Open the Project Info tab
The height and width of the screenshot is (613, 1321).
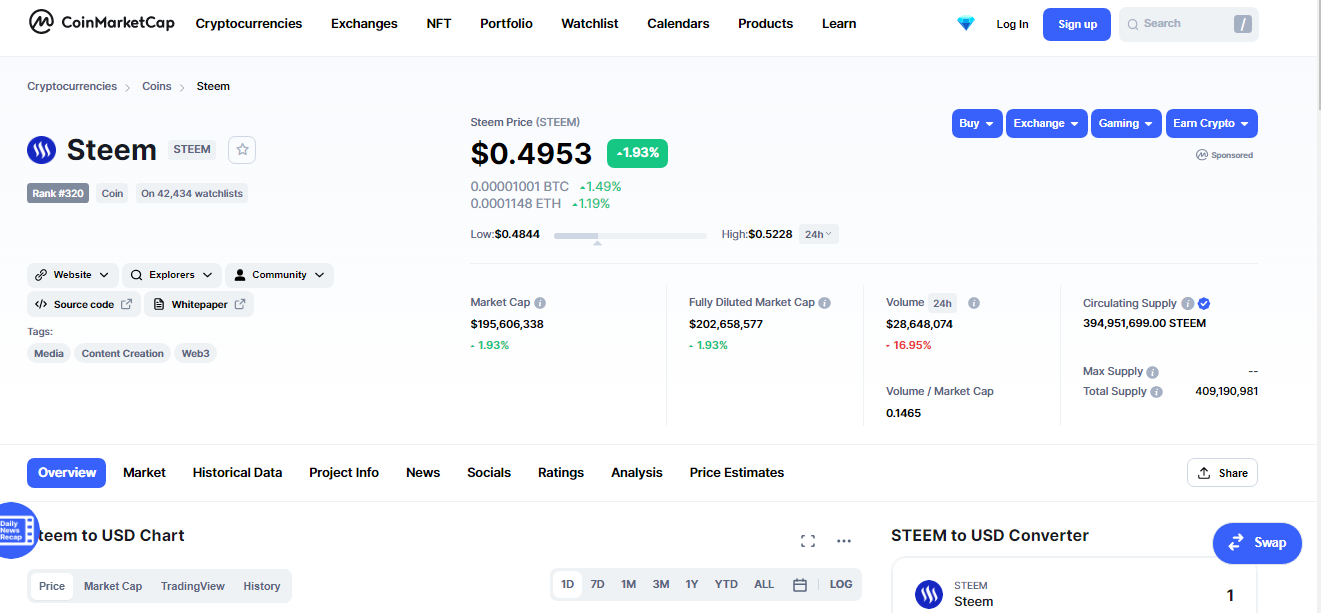(x=344, y=472)
